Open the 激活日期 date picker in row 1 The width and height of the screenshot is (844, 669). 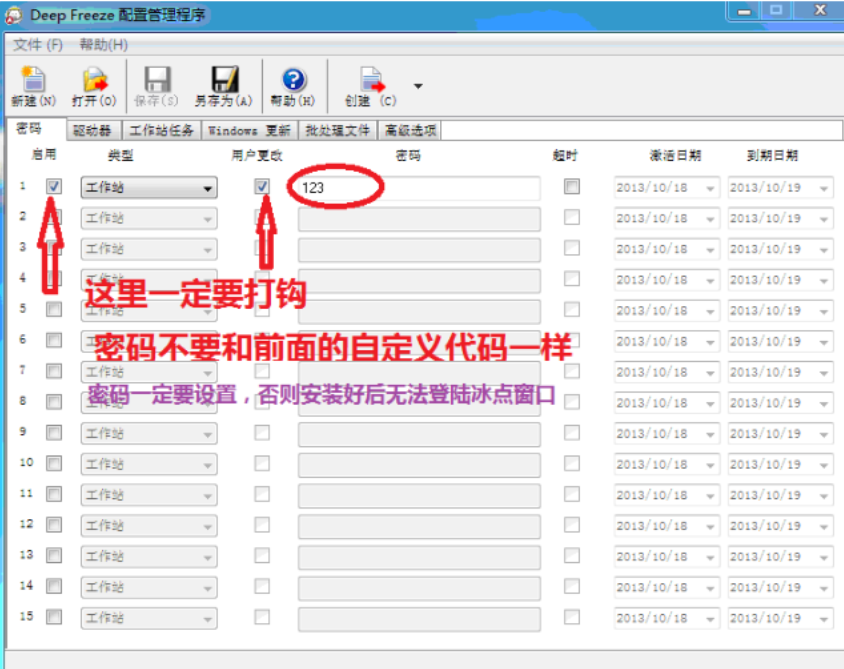pos(710,188)
